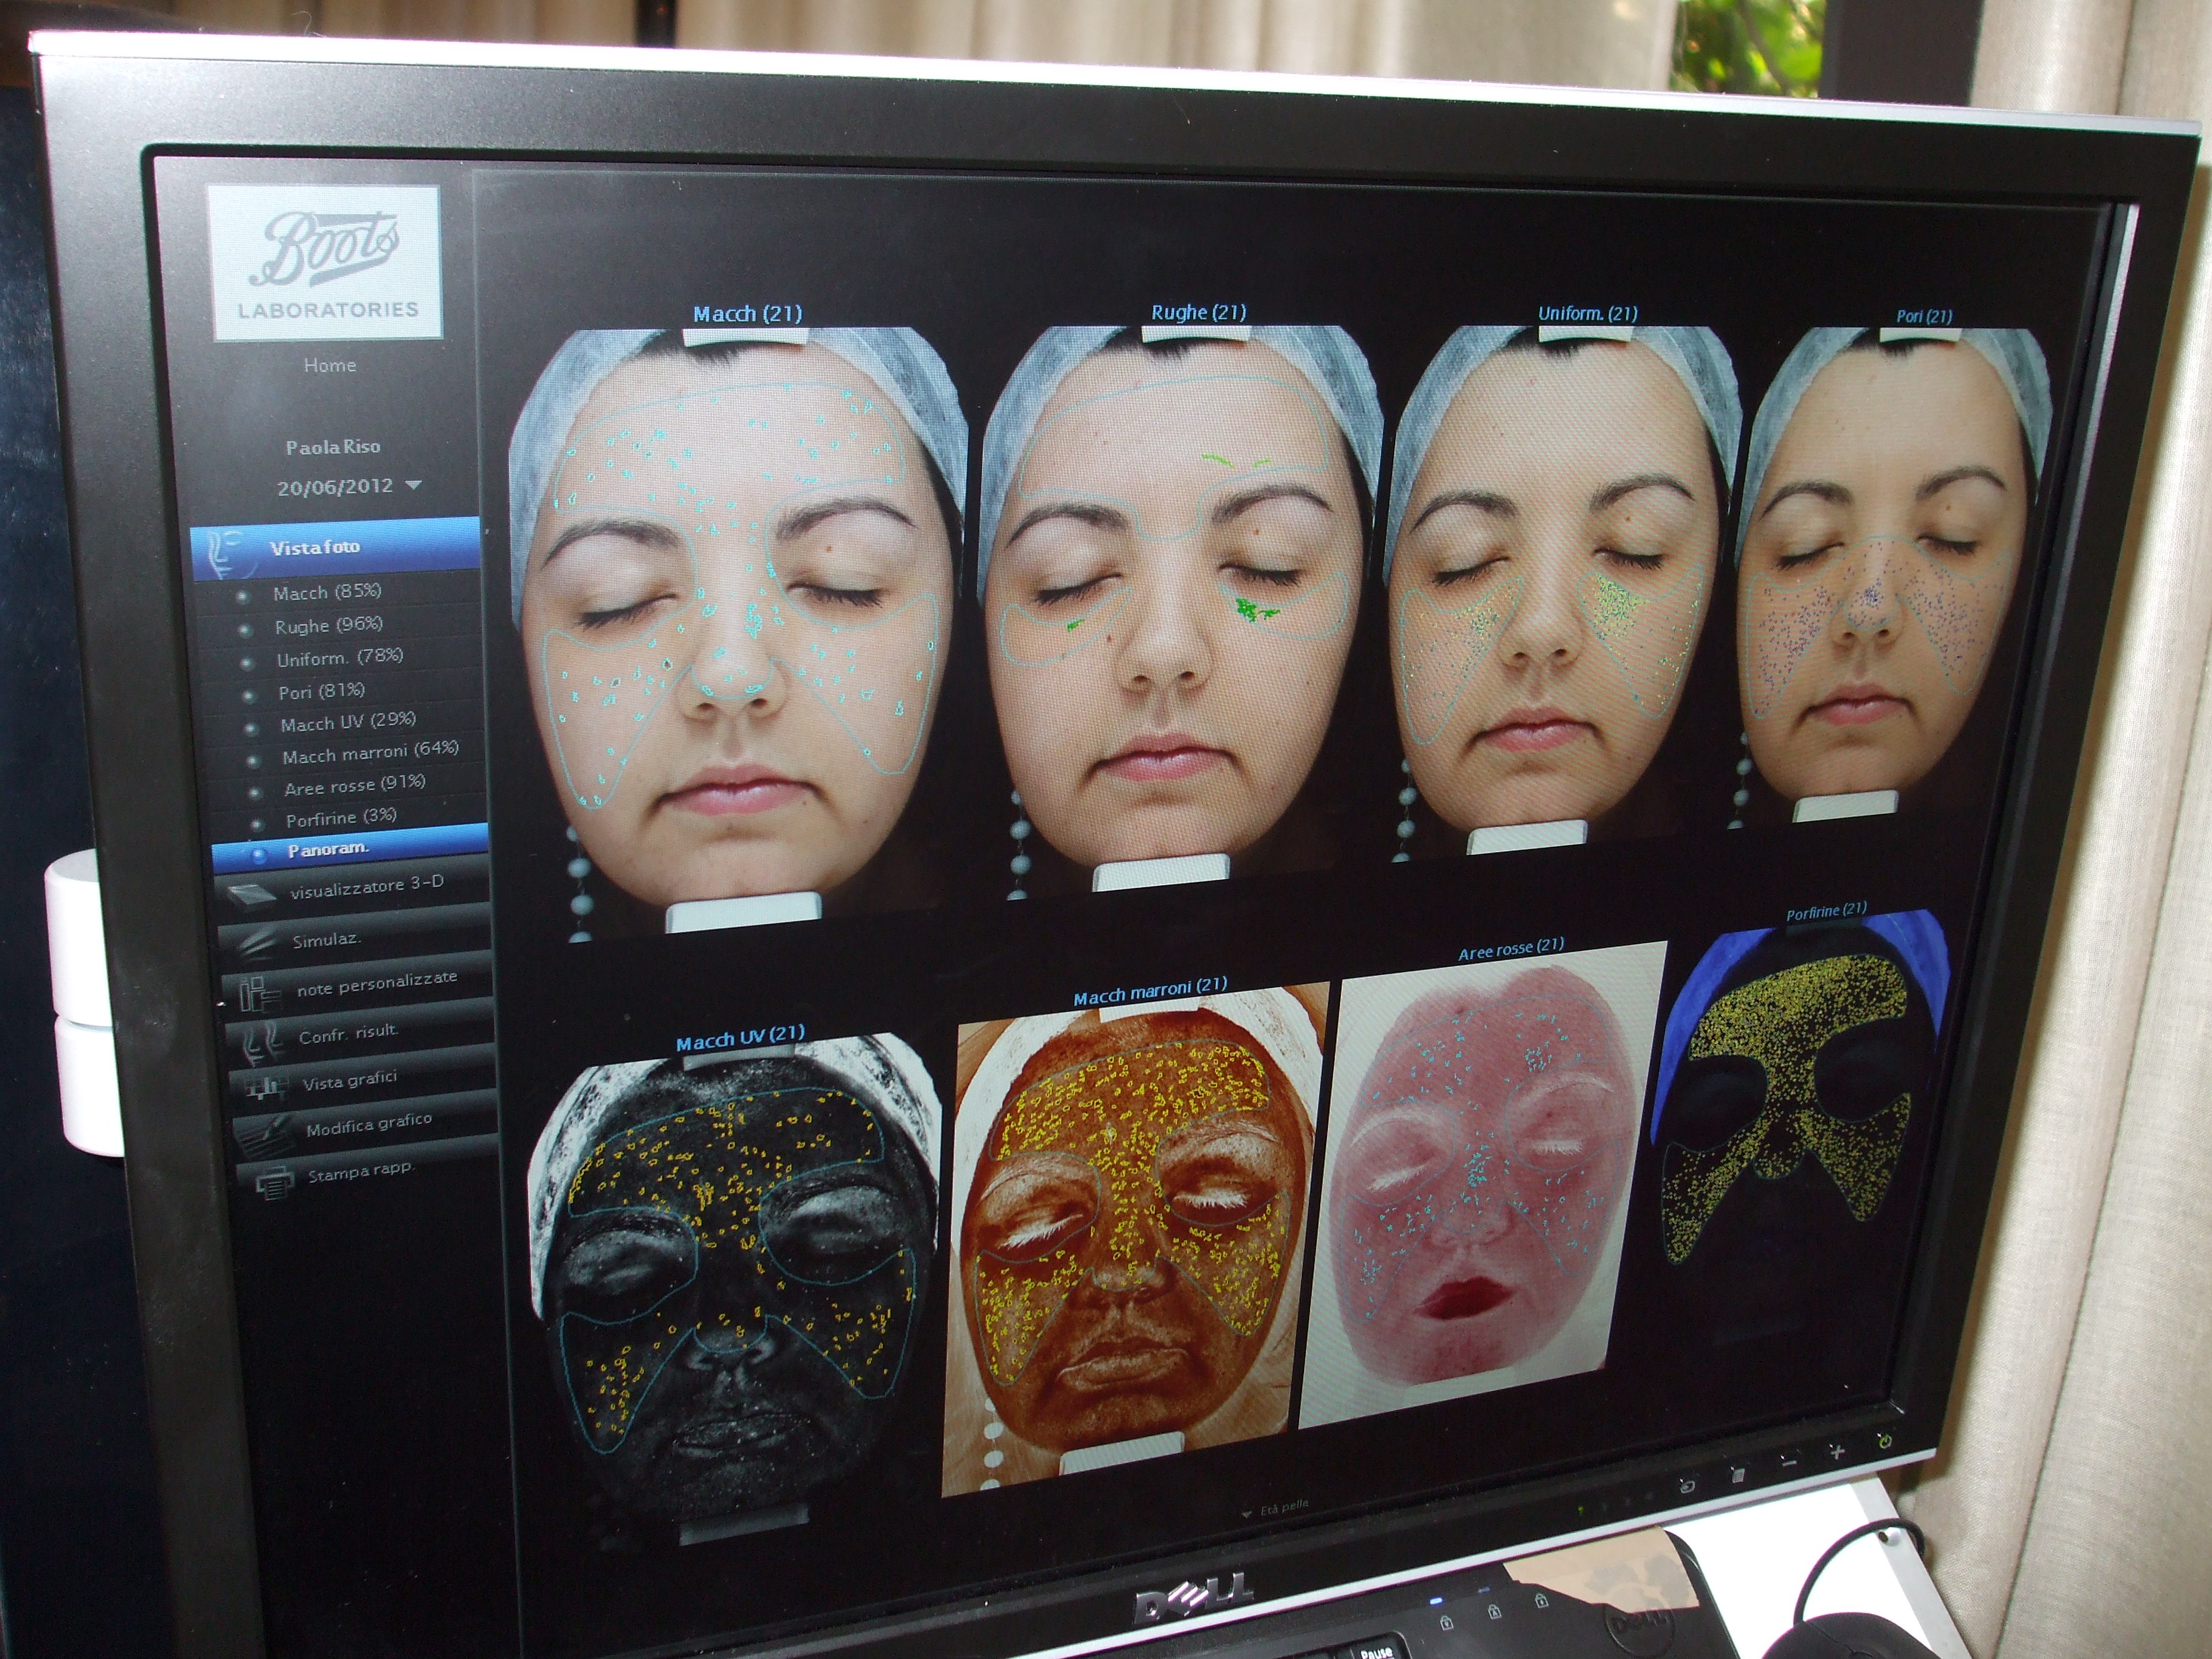Open the note personalizzate label

click(377, 984)
